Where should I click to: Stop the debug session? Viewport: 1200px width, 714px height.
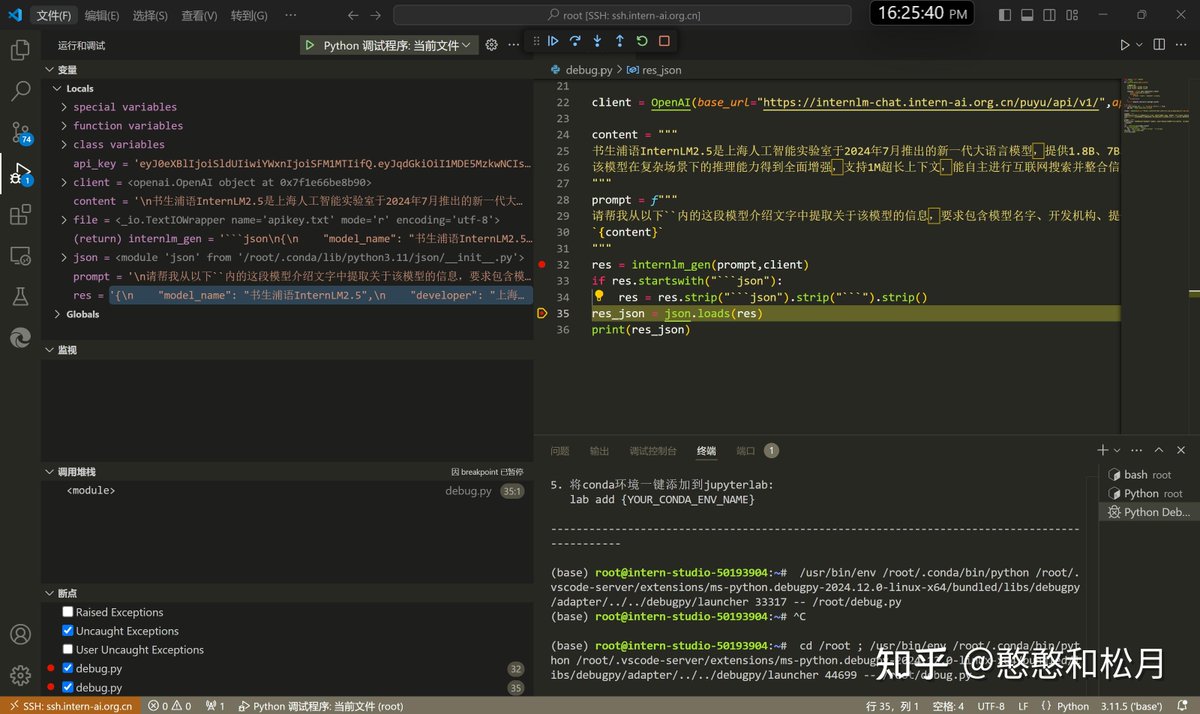(x=664, y=41)
